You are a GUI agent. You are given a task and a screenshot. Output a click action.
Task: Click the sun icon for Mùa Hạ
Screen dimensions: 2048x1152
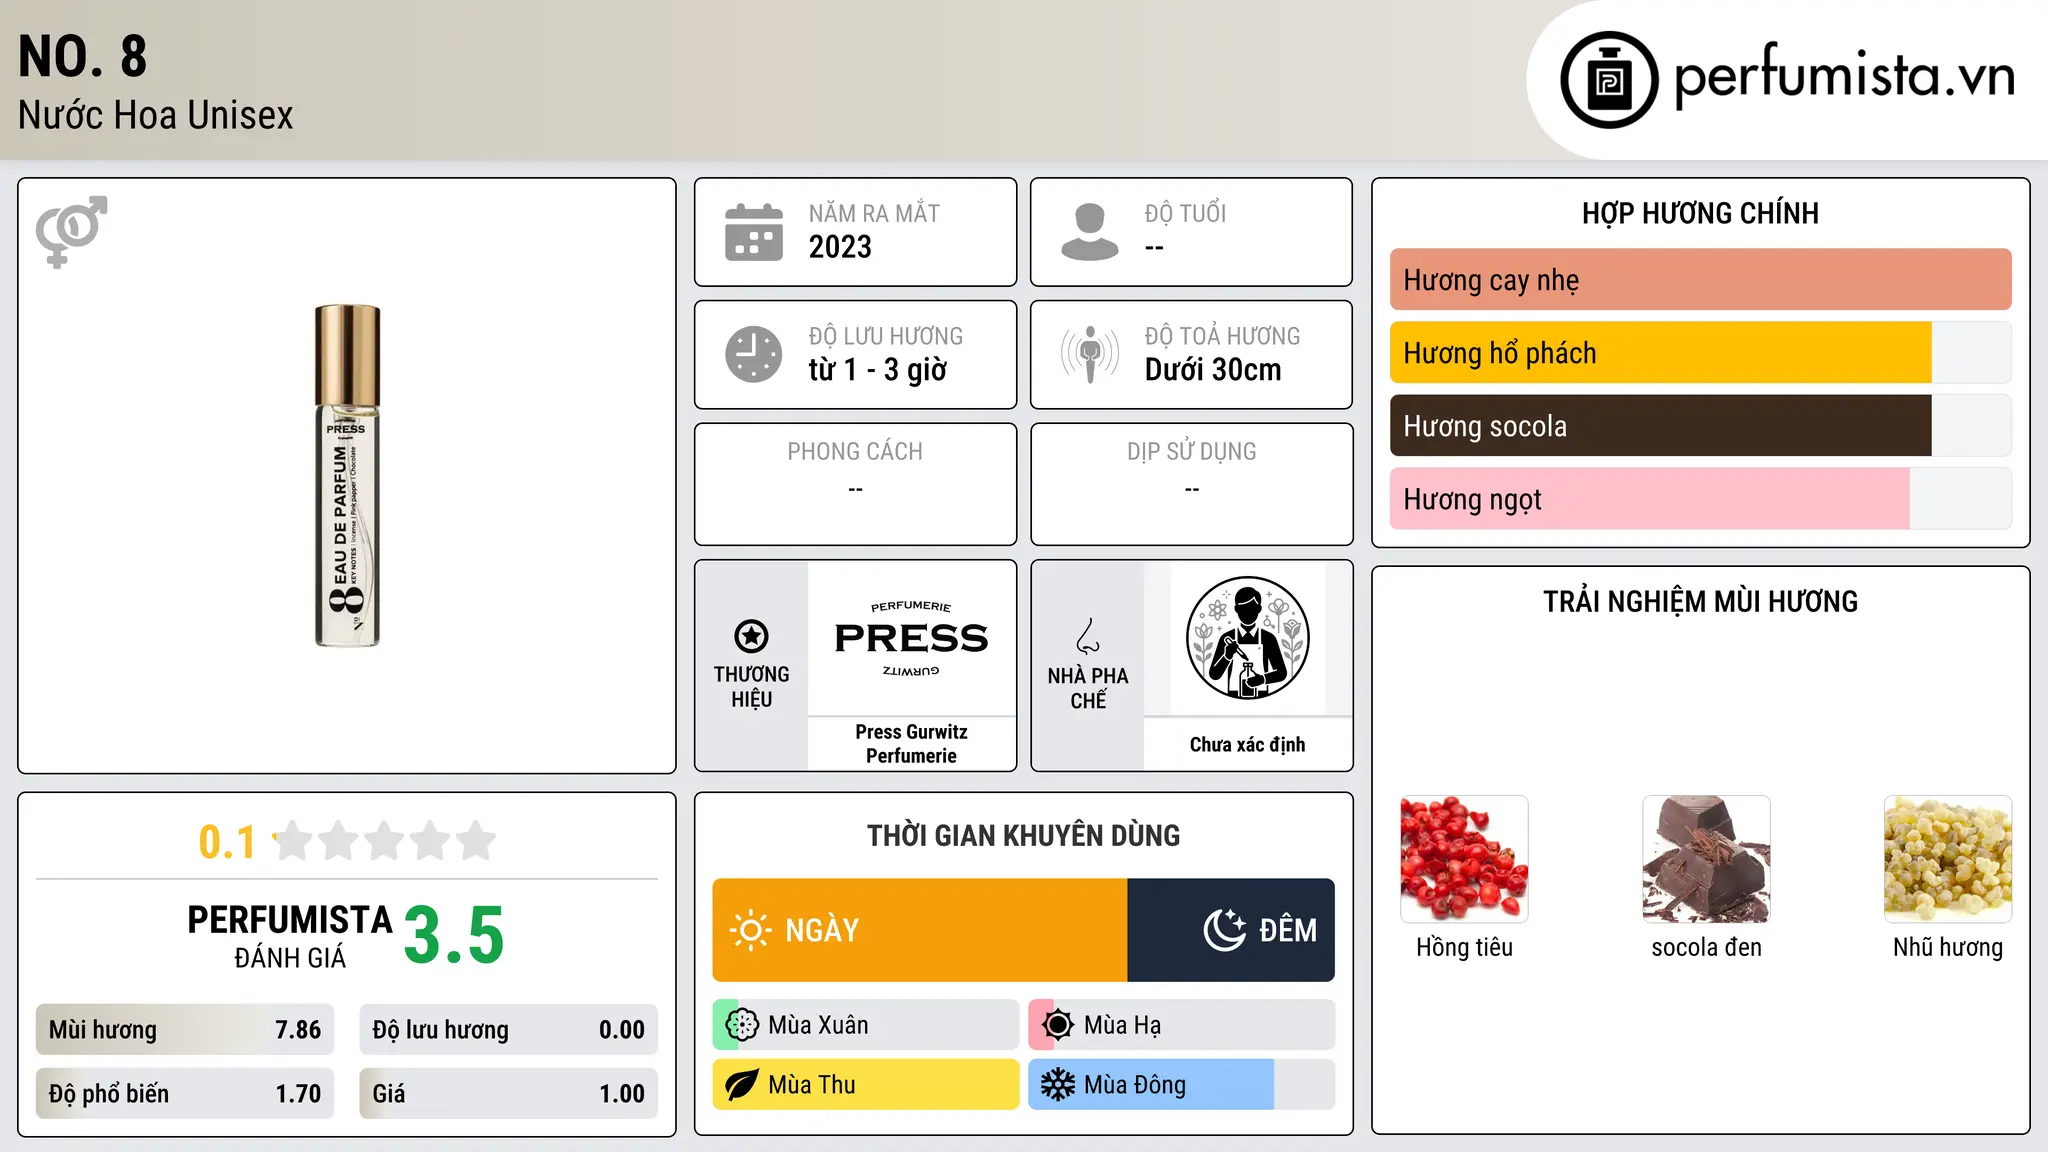pos(1057,1025)
